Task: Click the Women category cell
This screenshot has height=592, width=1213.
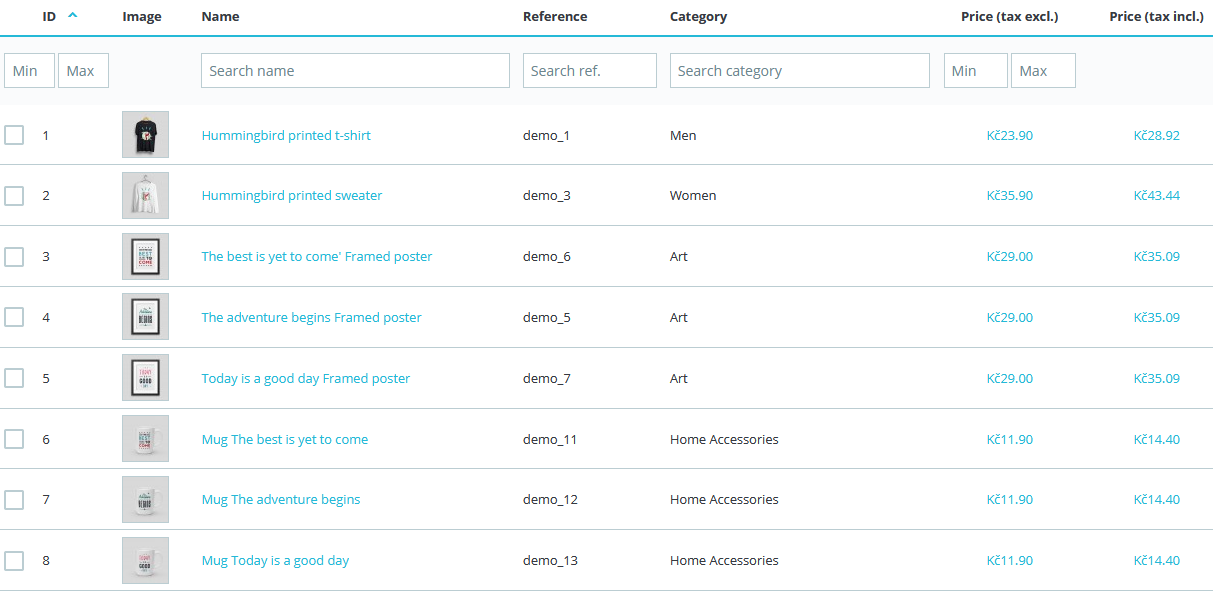Action: click(x=693, y=196)
